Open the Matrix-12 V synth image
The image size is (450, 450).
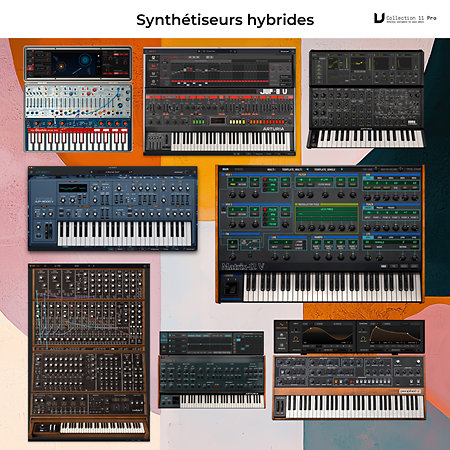coord(320,234)
